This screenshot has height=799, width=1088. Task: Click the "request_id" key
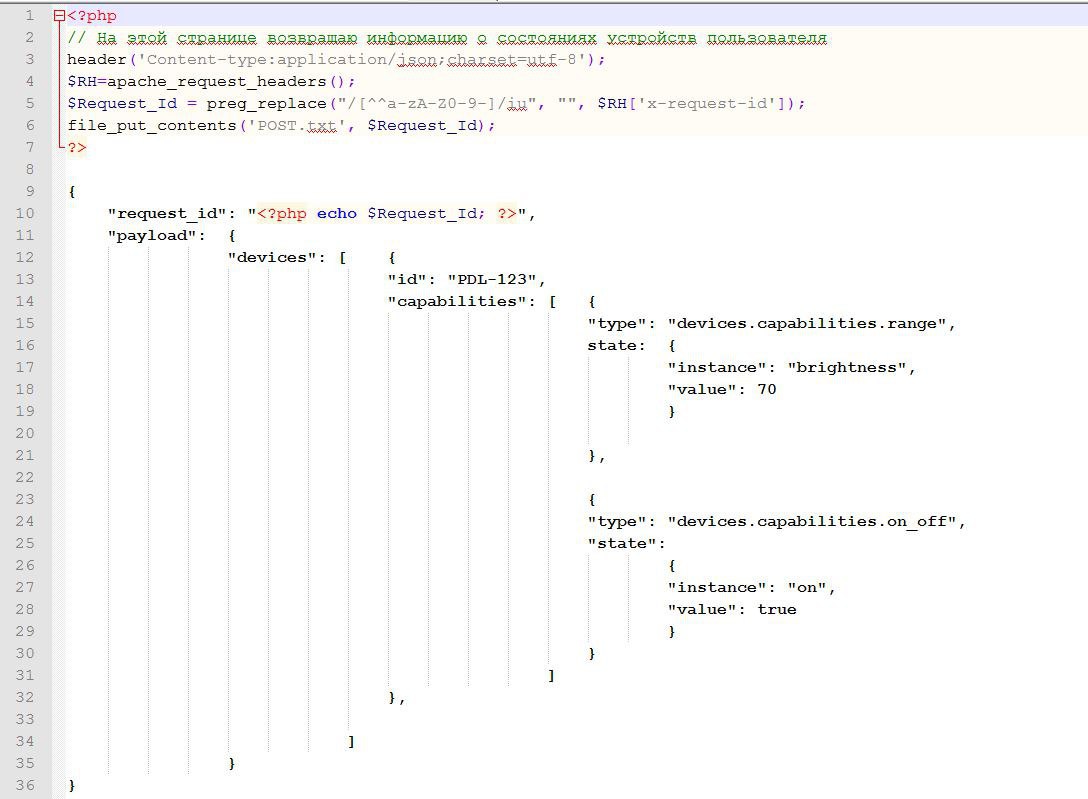[x=167, y=214]
